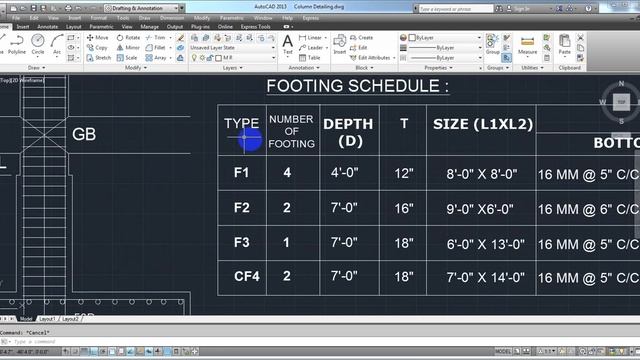This screenshot has height=360, width=640.
Task: Expand the Annotation panel
Action: tap(304, 68)
